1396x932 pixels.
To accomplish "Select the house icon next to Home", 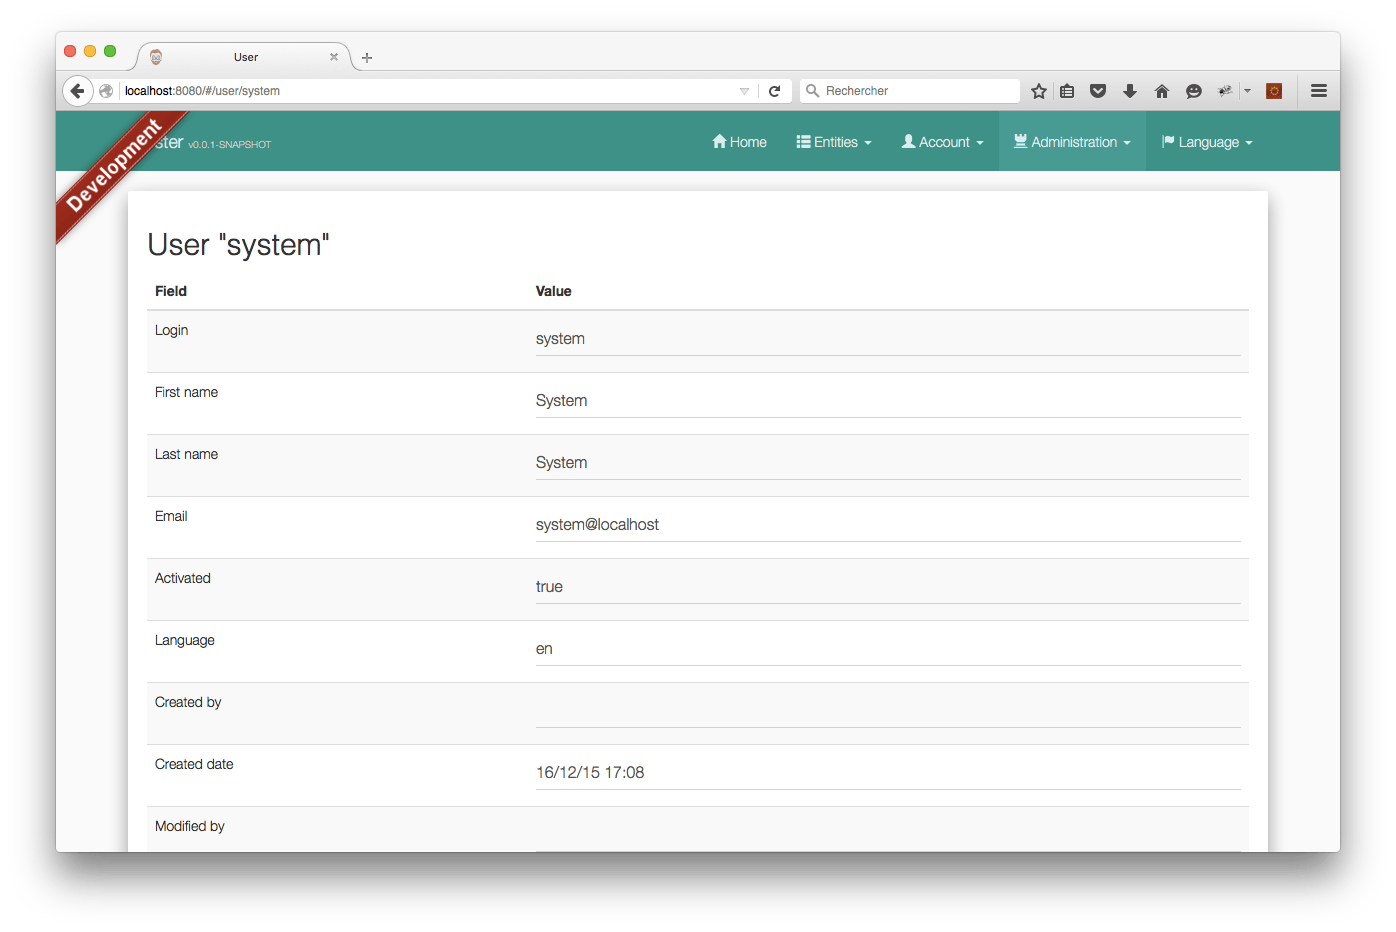I will coord(718,141).
